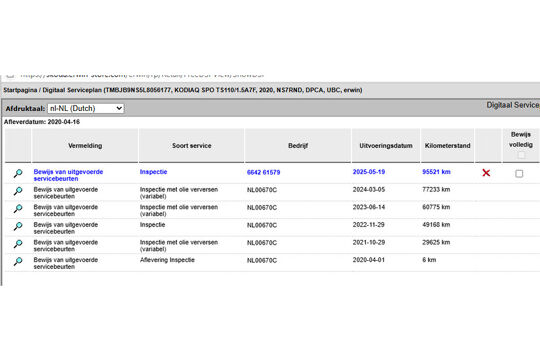Image resolution: width=540 pixels, height=360 pixels.
Task: Open magnifier for the 2020-04-01 delivery inspection
Action: [18, 261]
